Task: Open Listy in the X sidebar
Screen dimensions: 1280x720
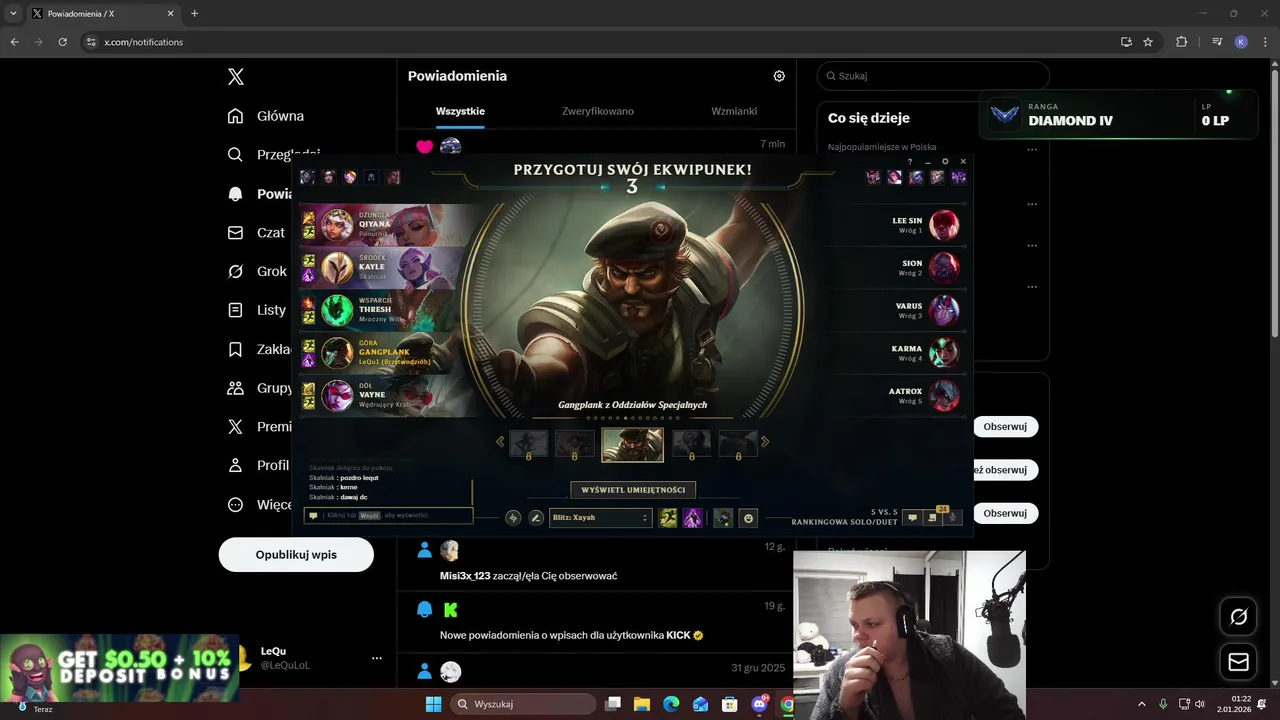Action: click(x=256, y=310)
